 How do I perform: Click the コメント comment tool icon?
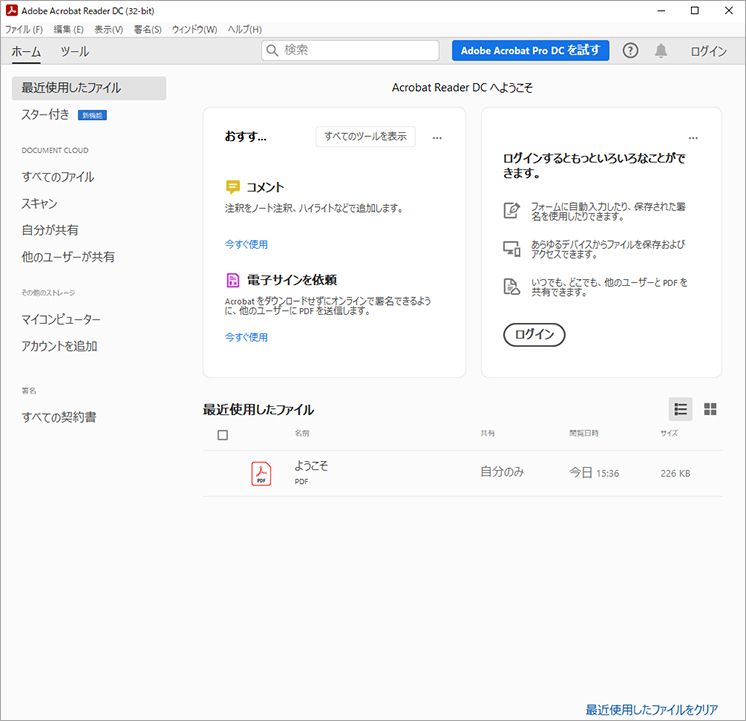[233, 187]
